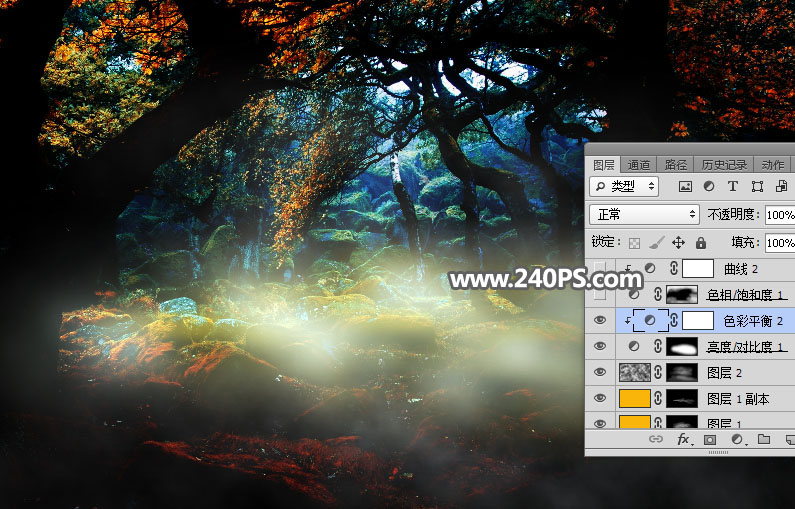The width and height of the screenshot is (795, 509).
Task: Click the lock all padlock icon
Action: tap(701, 243)
